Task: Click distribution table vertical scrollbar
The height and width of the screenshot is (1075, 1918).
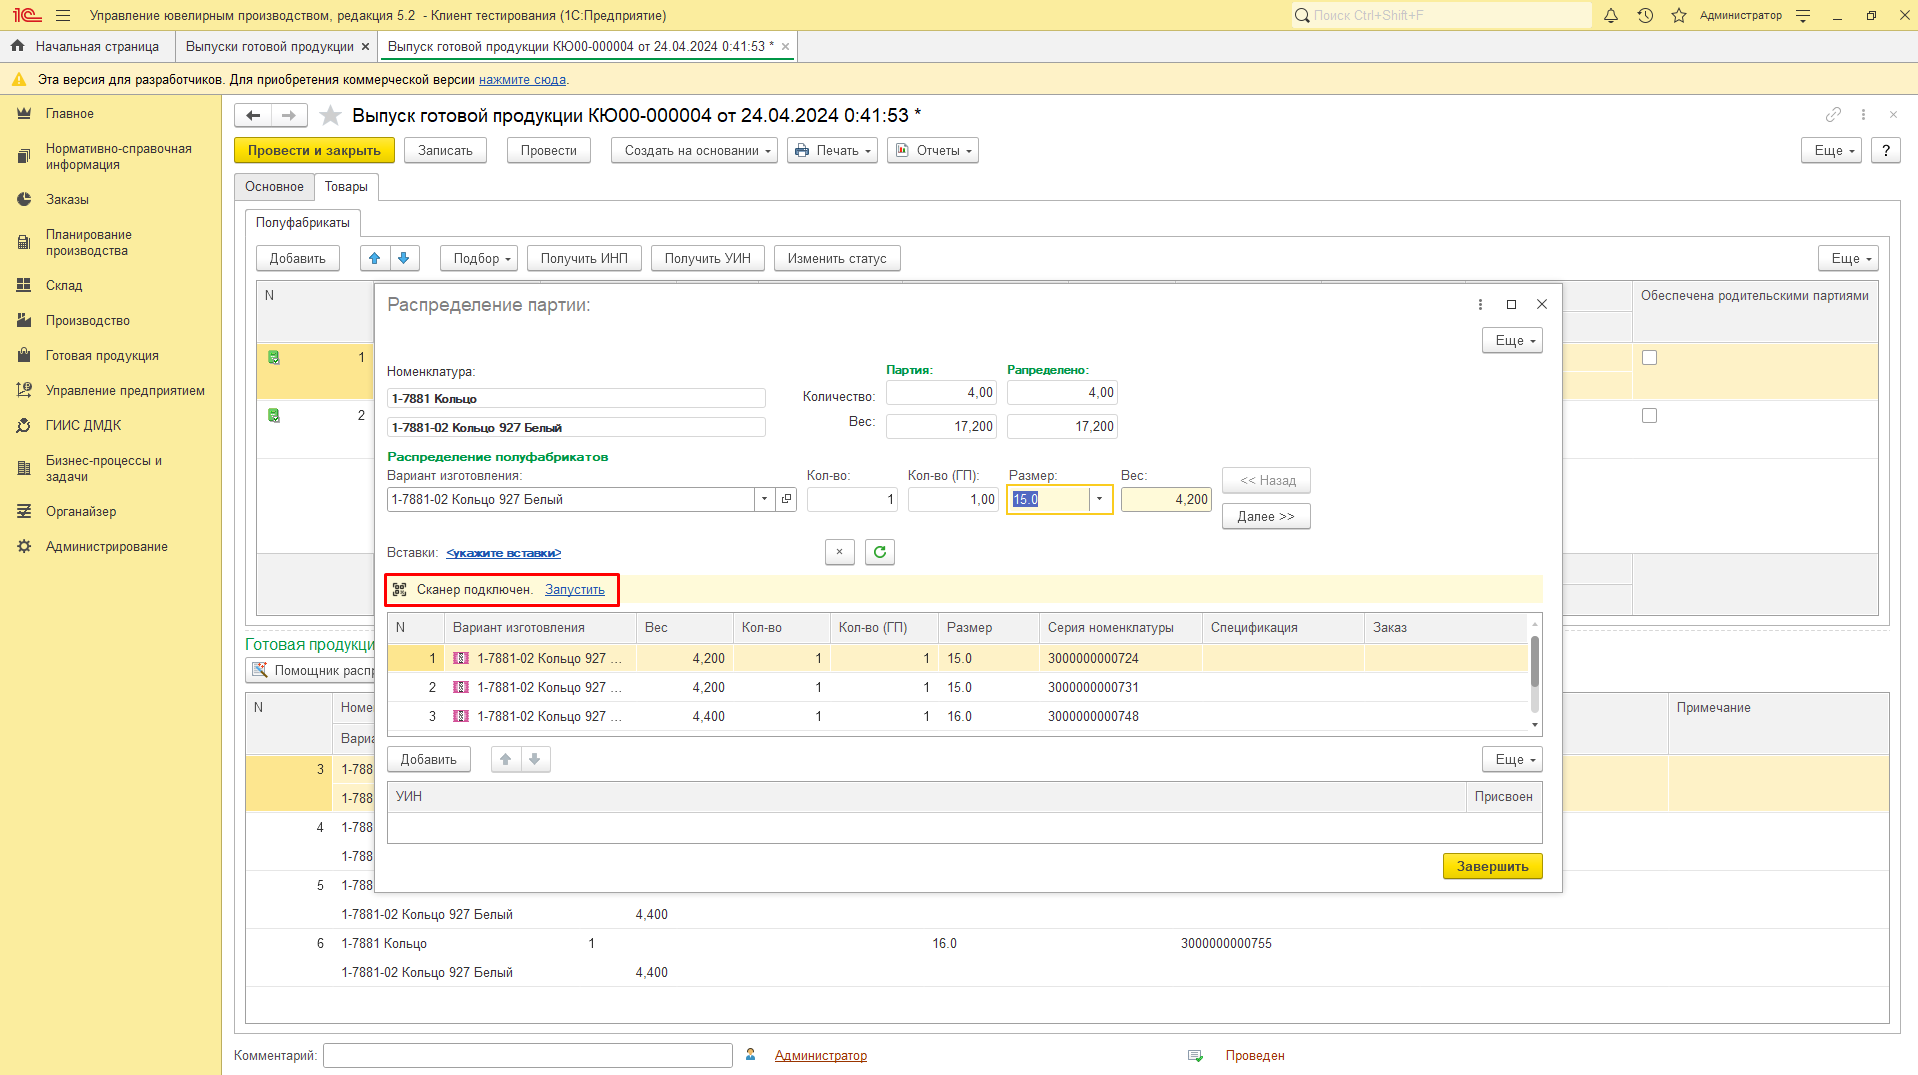Action: click(1534, 662)
